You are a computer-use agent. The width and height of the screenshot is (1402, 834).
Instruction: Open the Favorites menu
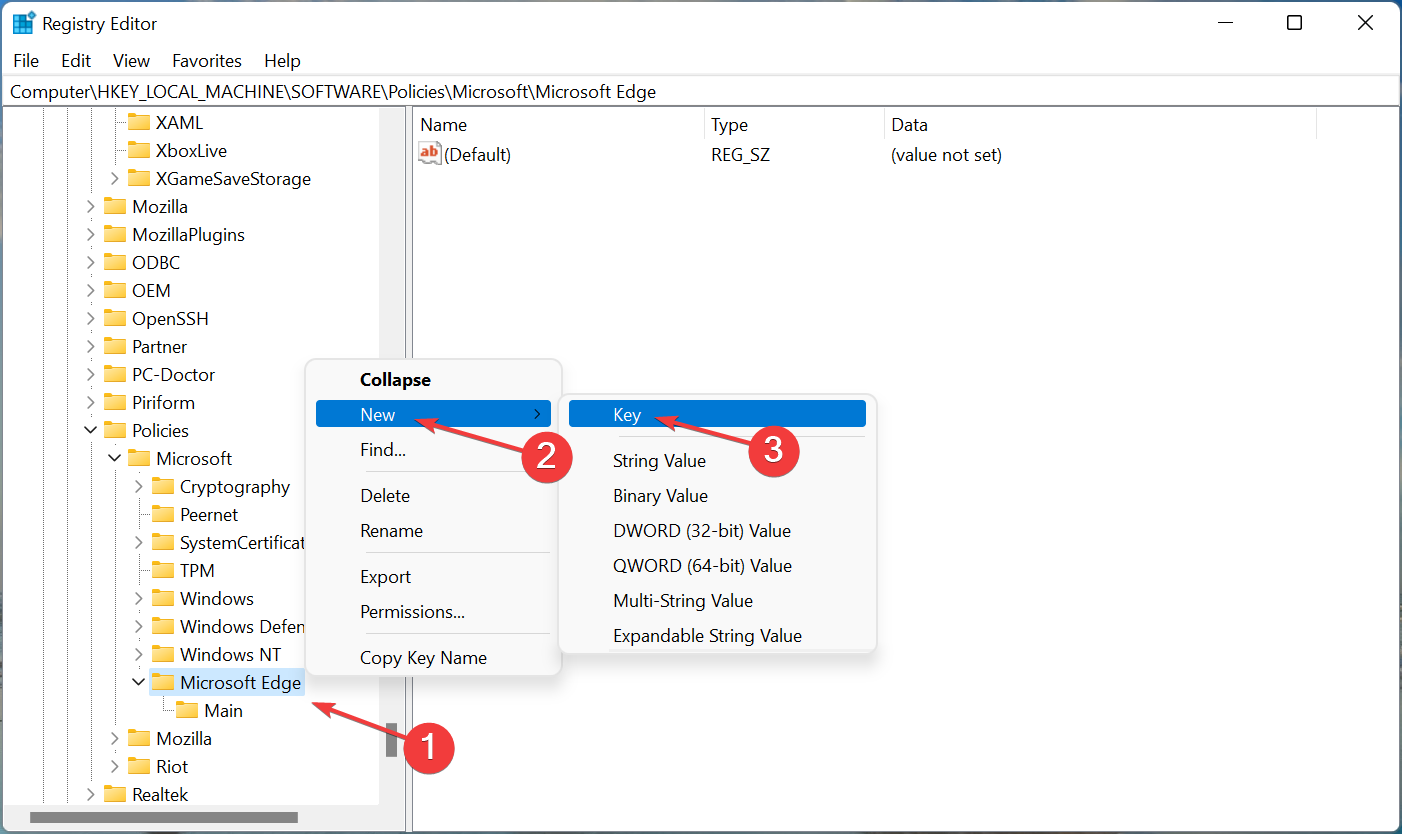point(207,61)
